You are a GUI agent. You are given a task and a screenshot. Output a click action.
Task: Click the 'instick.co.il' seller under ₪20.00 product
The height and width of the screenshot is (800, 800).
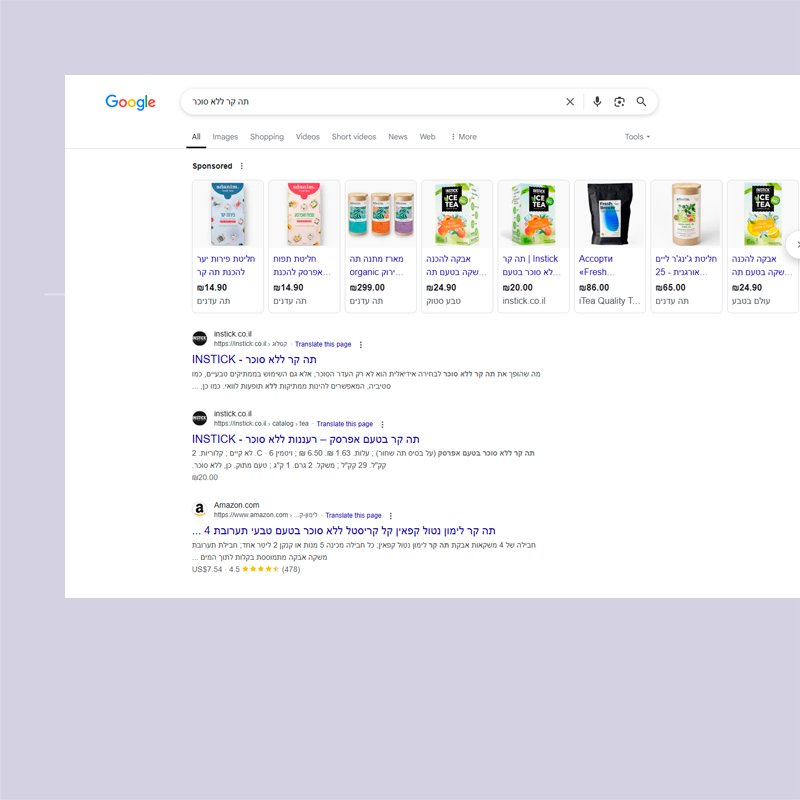[x=523, y=301]
